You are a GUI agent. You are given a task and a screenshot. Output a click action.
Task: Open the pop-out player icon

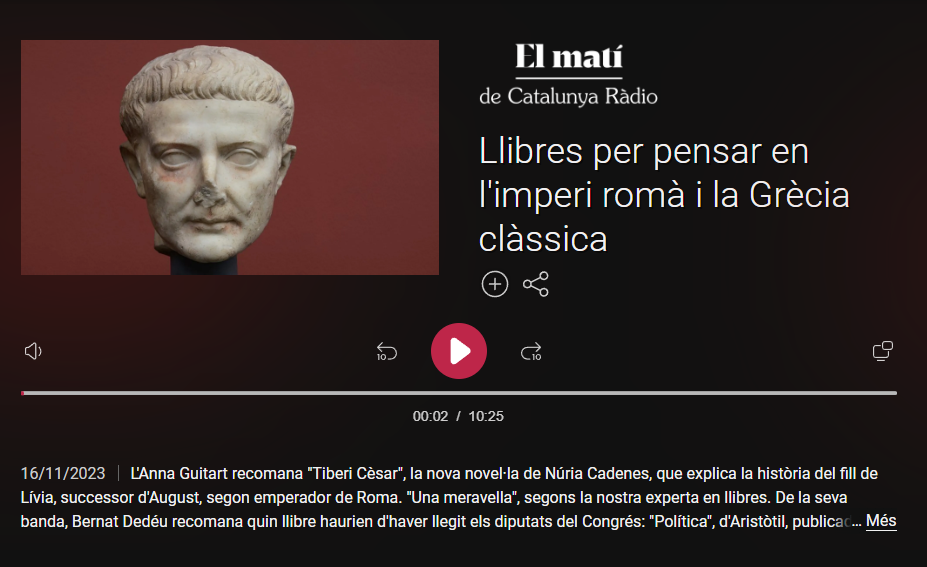tap(883, 351)
